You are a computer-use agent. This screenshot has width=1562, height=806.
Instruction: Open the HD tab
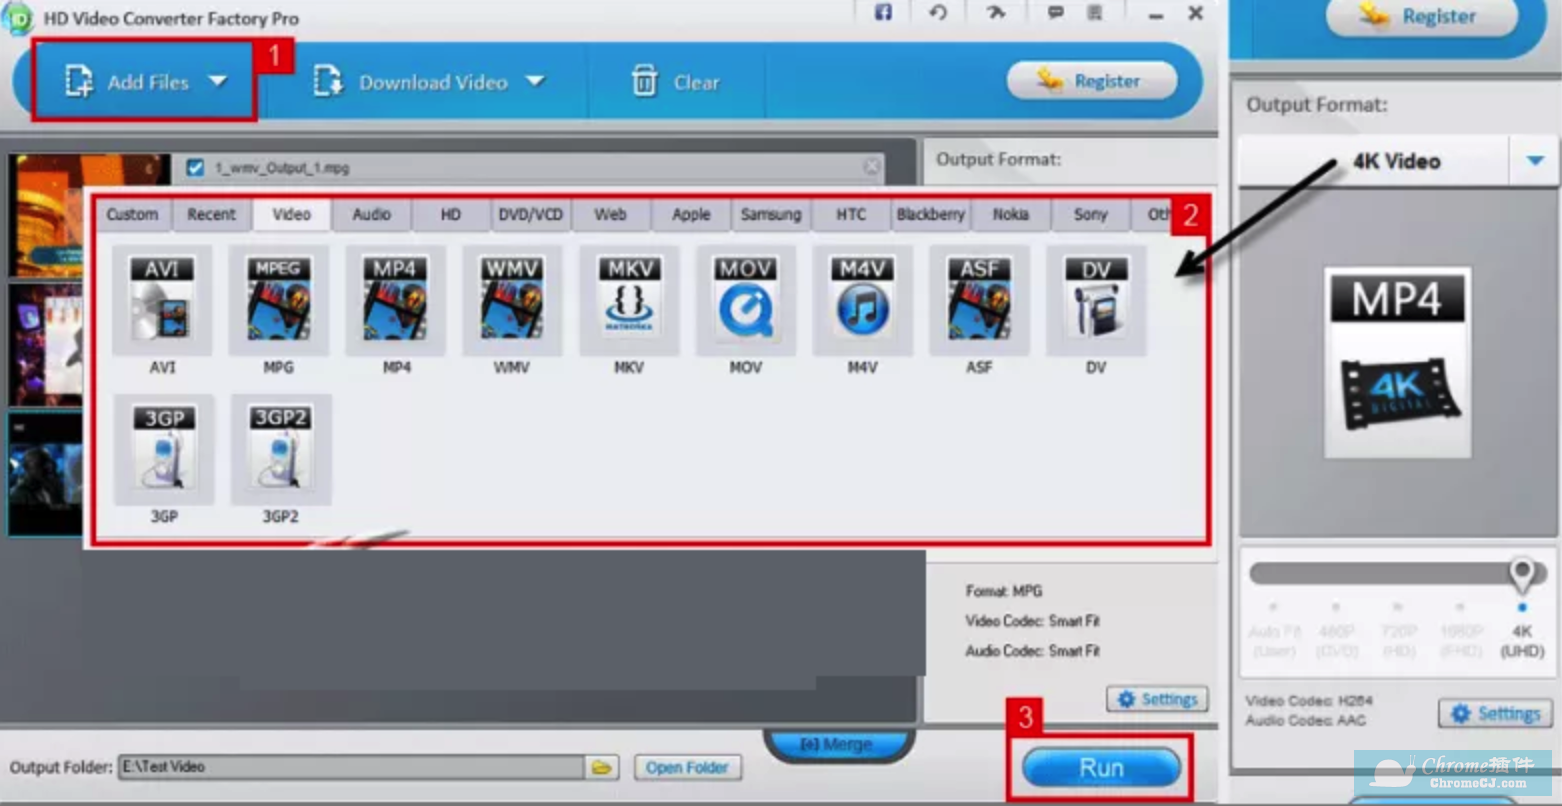(451, 214)
